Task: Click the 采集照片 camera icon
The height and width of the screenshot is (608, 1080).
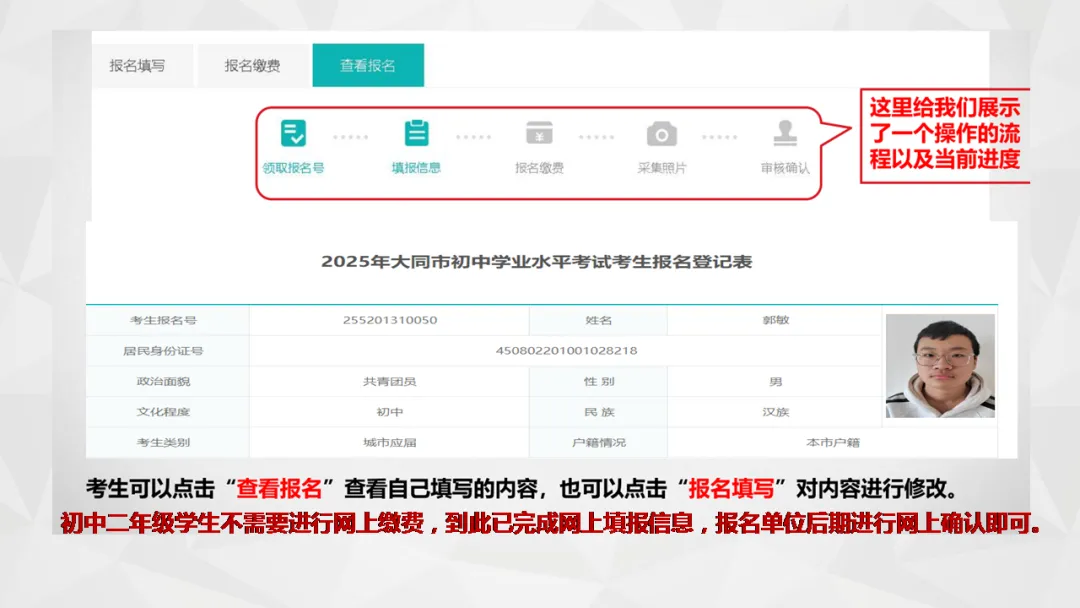Action: click(661, 134)
